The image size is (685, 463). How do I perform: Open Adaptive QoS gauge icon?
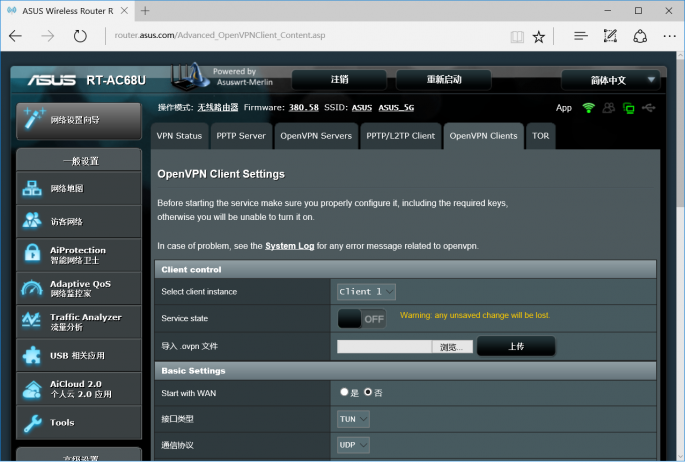tap(32, 288)
